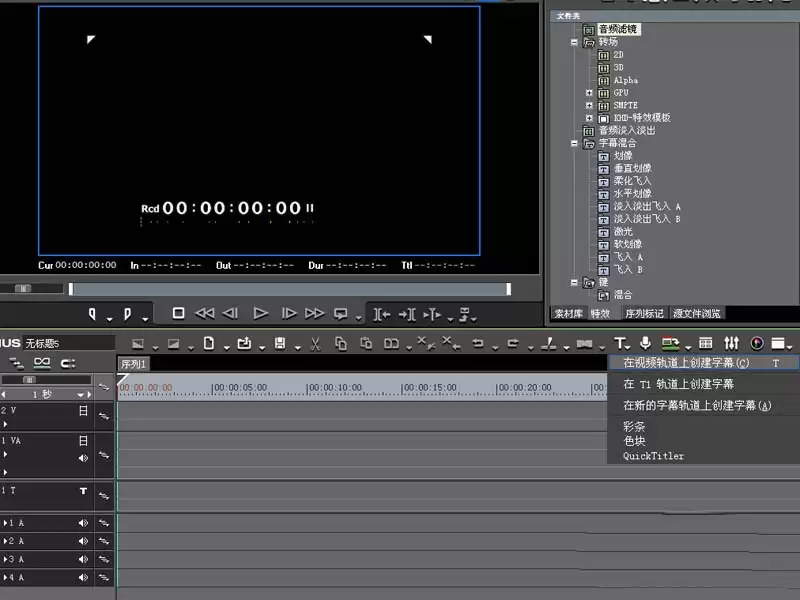Expand the GPU transitions folder

(x=589, y=93)
